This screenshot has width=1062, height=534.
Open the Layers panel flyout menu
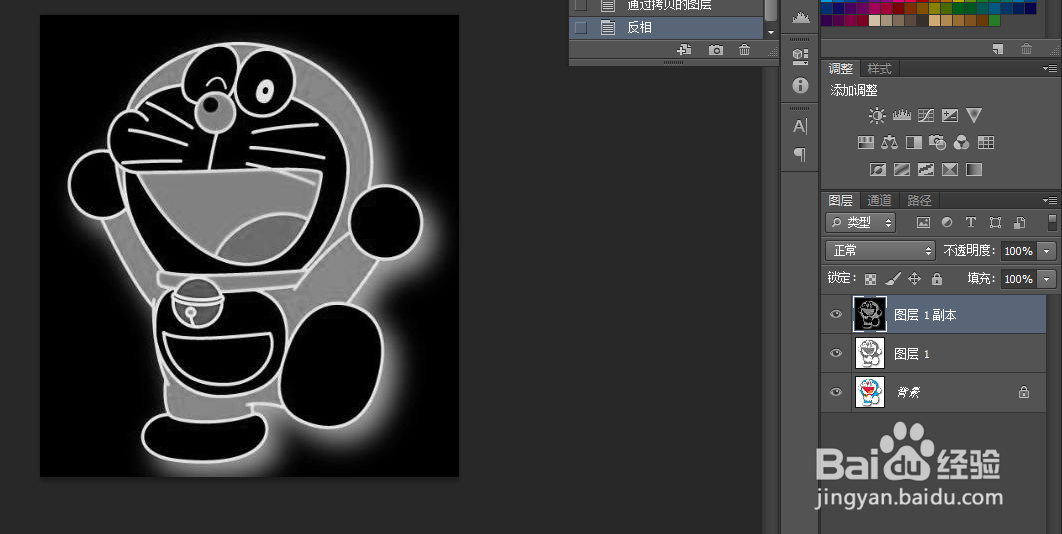pos(1050,200)
